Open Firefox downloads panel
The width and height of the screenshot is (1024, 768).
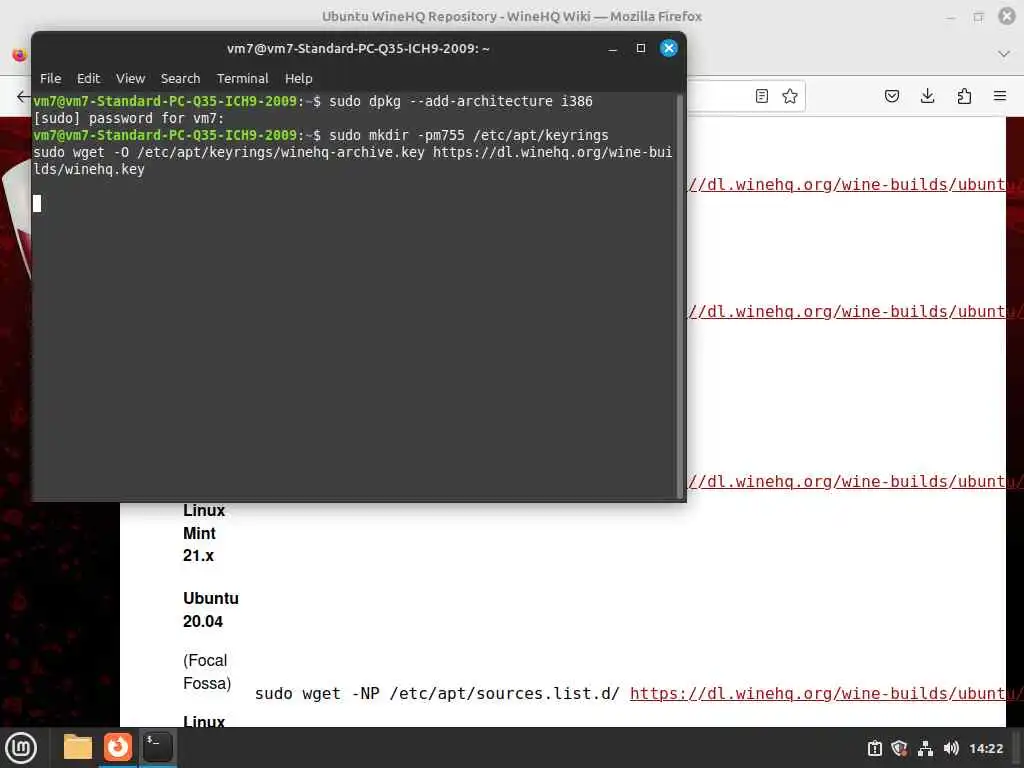click(x=927, y=96)
